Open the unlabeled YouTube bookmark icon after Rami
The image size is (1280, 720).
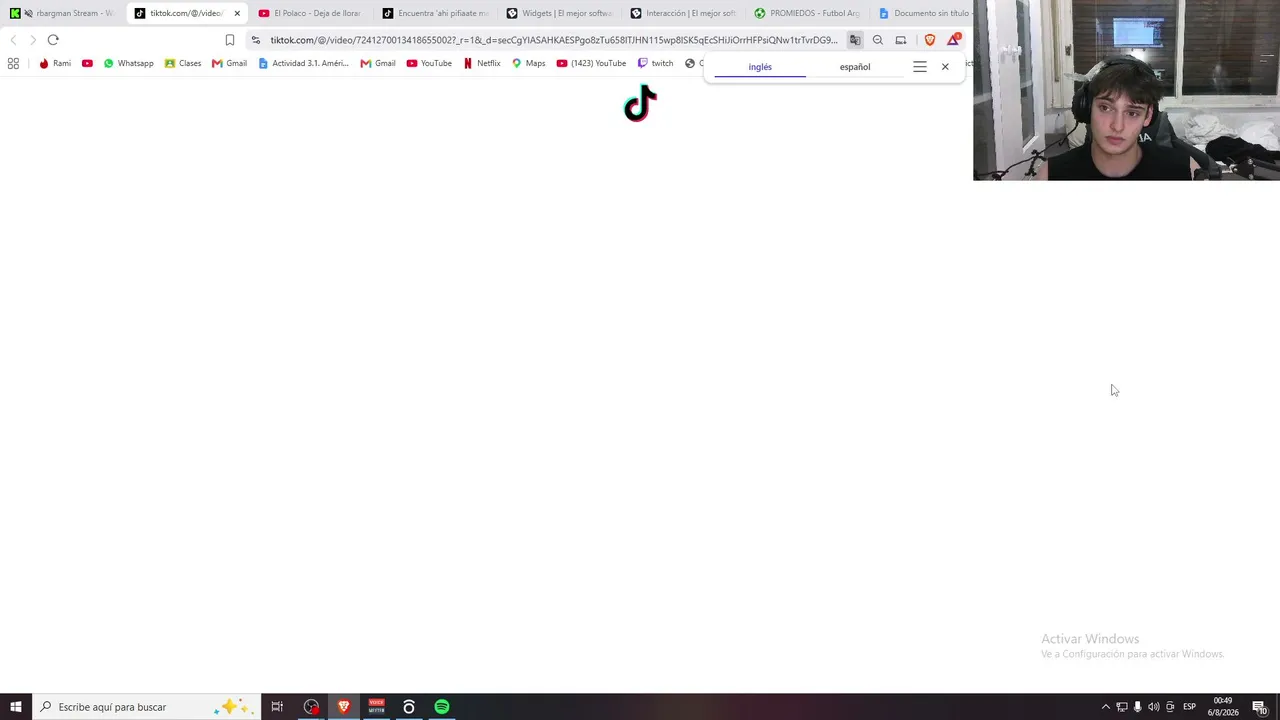(x=87, y=63)
